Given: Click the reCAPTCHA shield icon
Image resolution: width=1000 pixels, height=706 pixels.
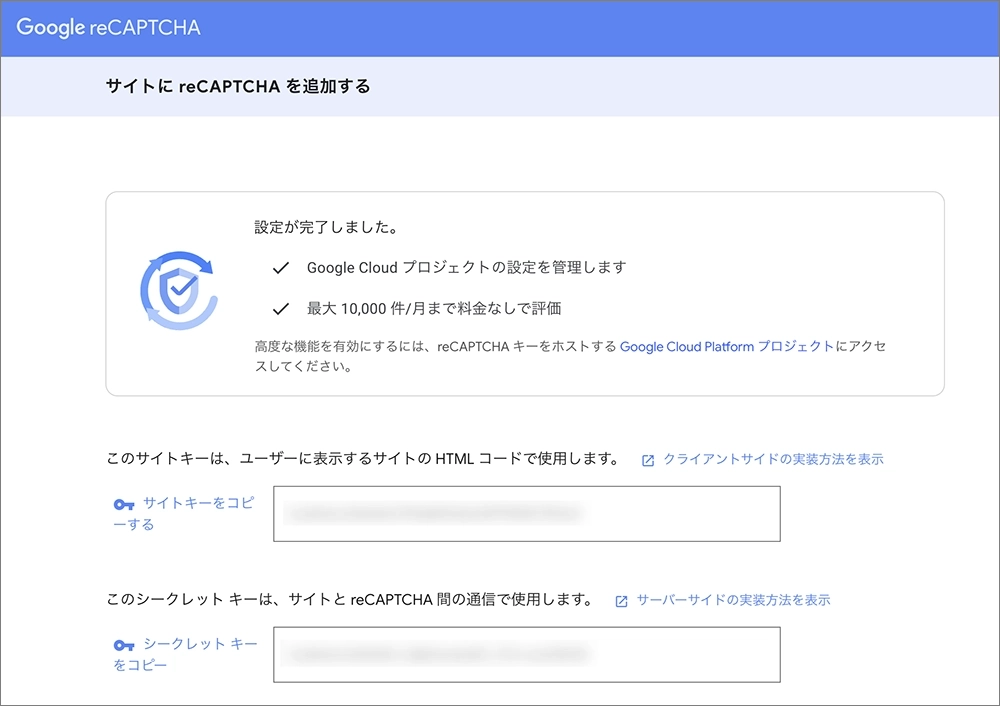Looking at the screenshot, I should pos(176,290).
